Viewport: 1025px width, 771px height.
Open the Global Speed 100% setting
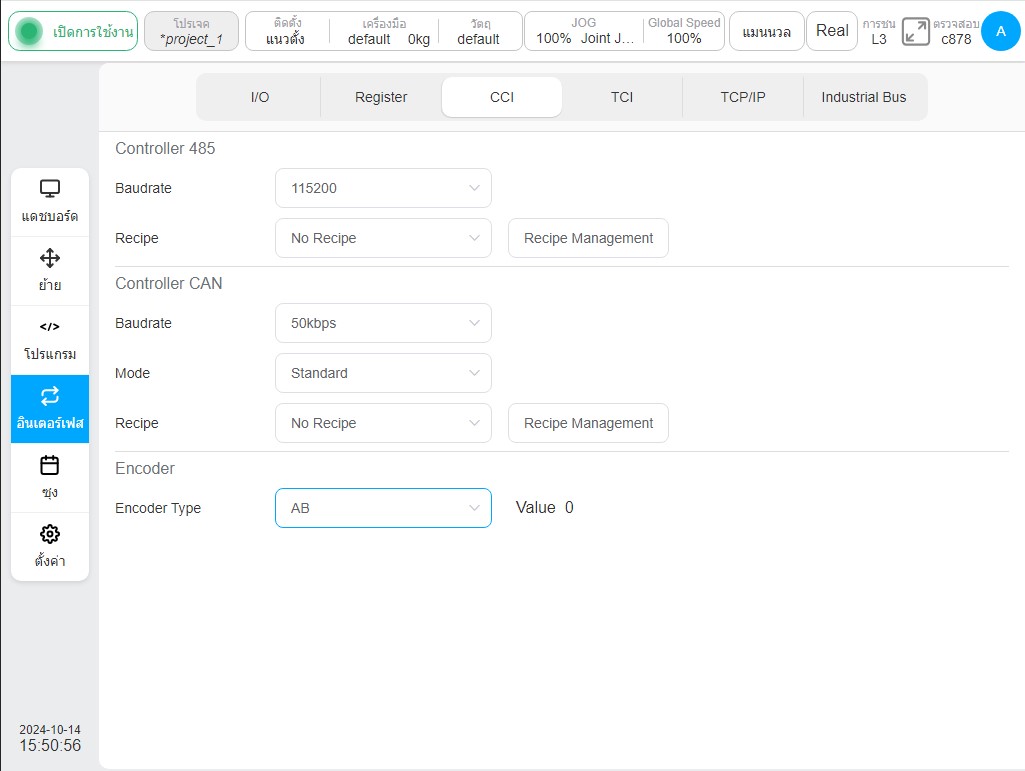click(684, 31)
